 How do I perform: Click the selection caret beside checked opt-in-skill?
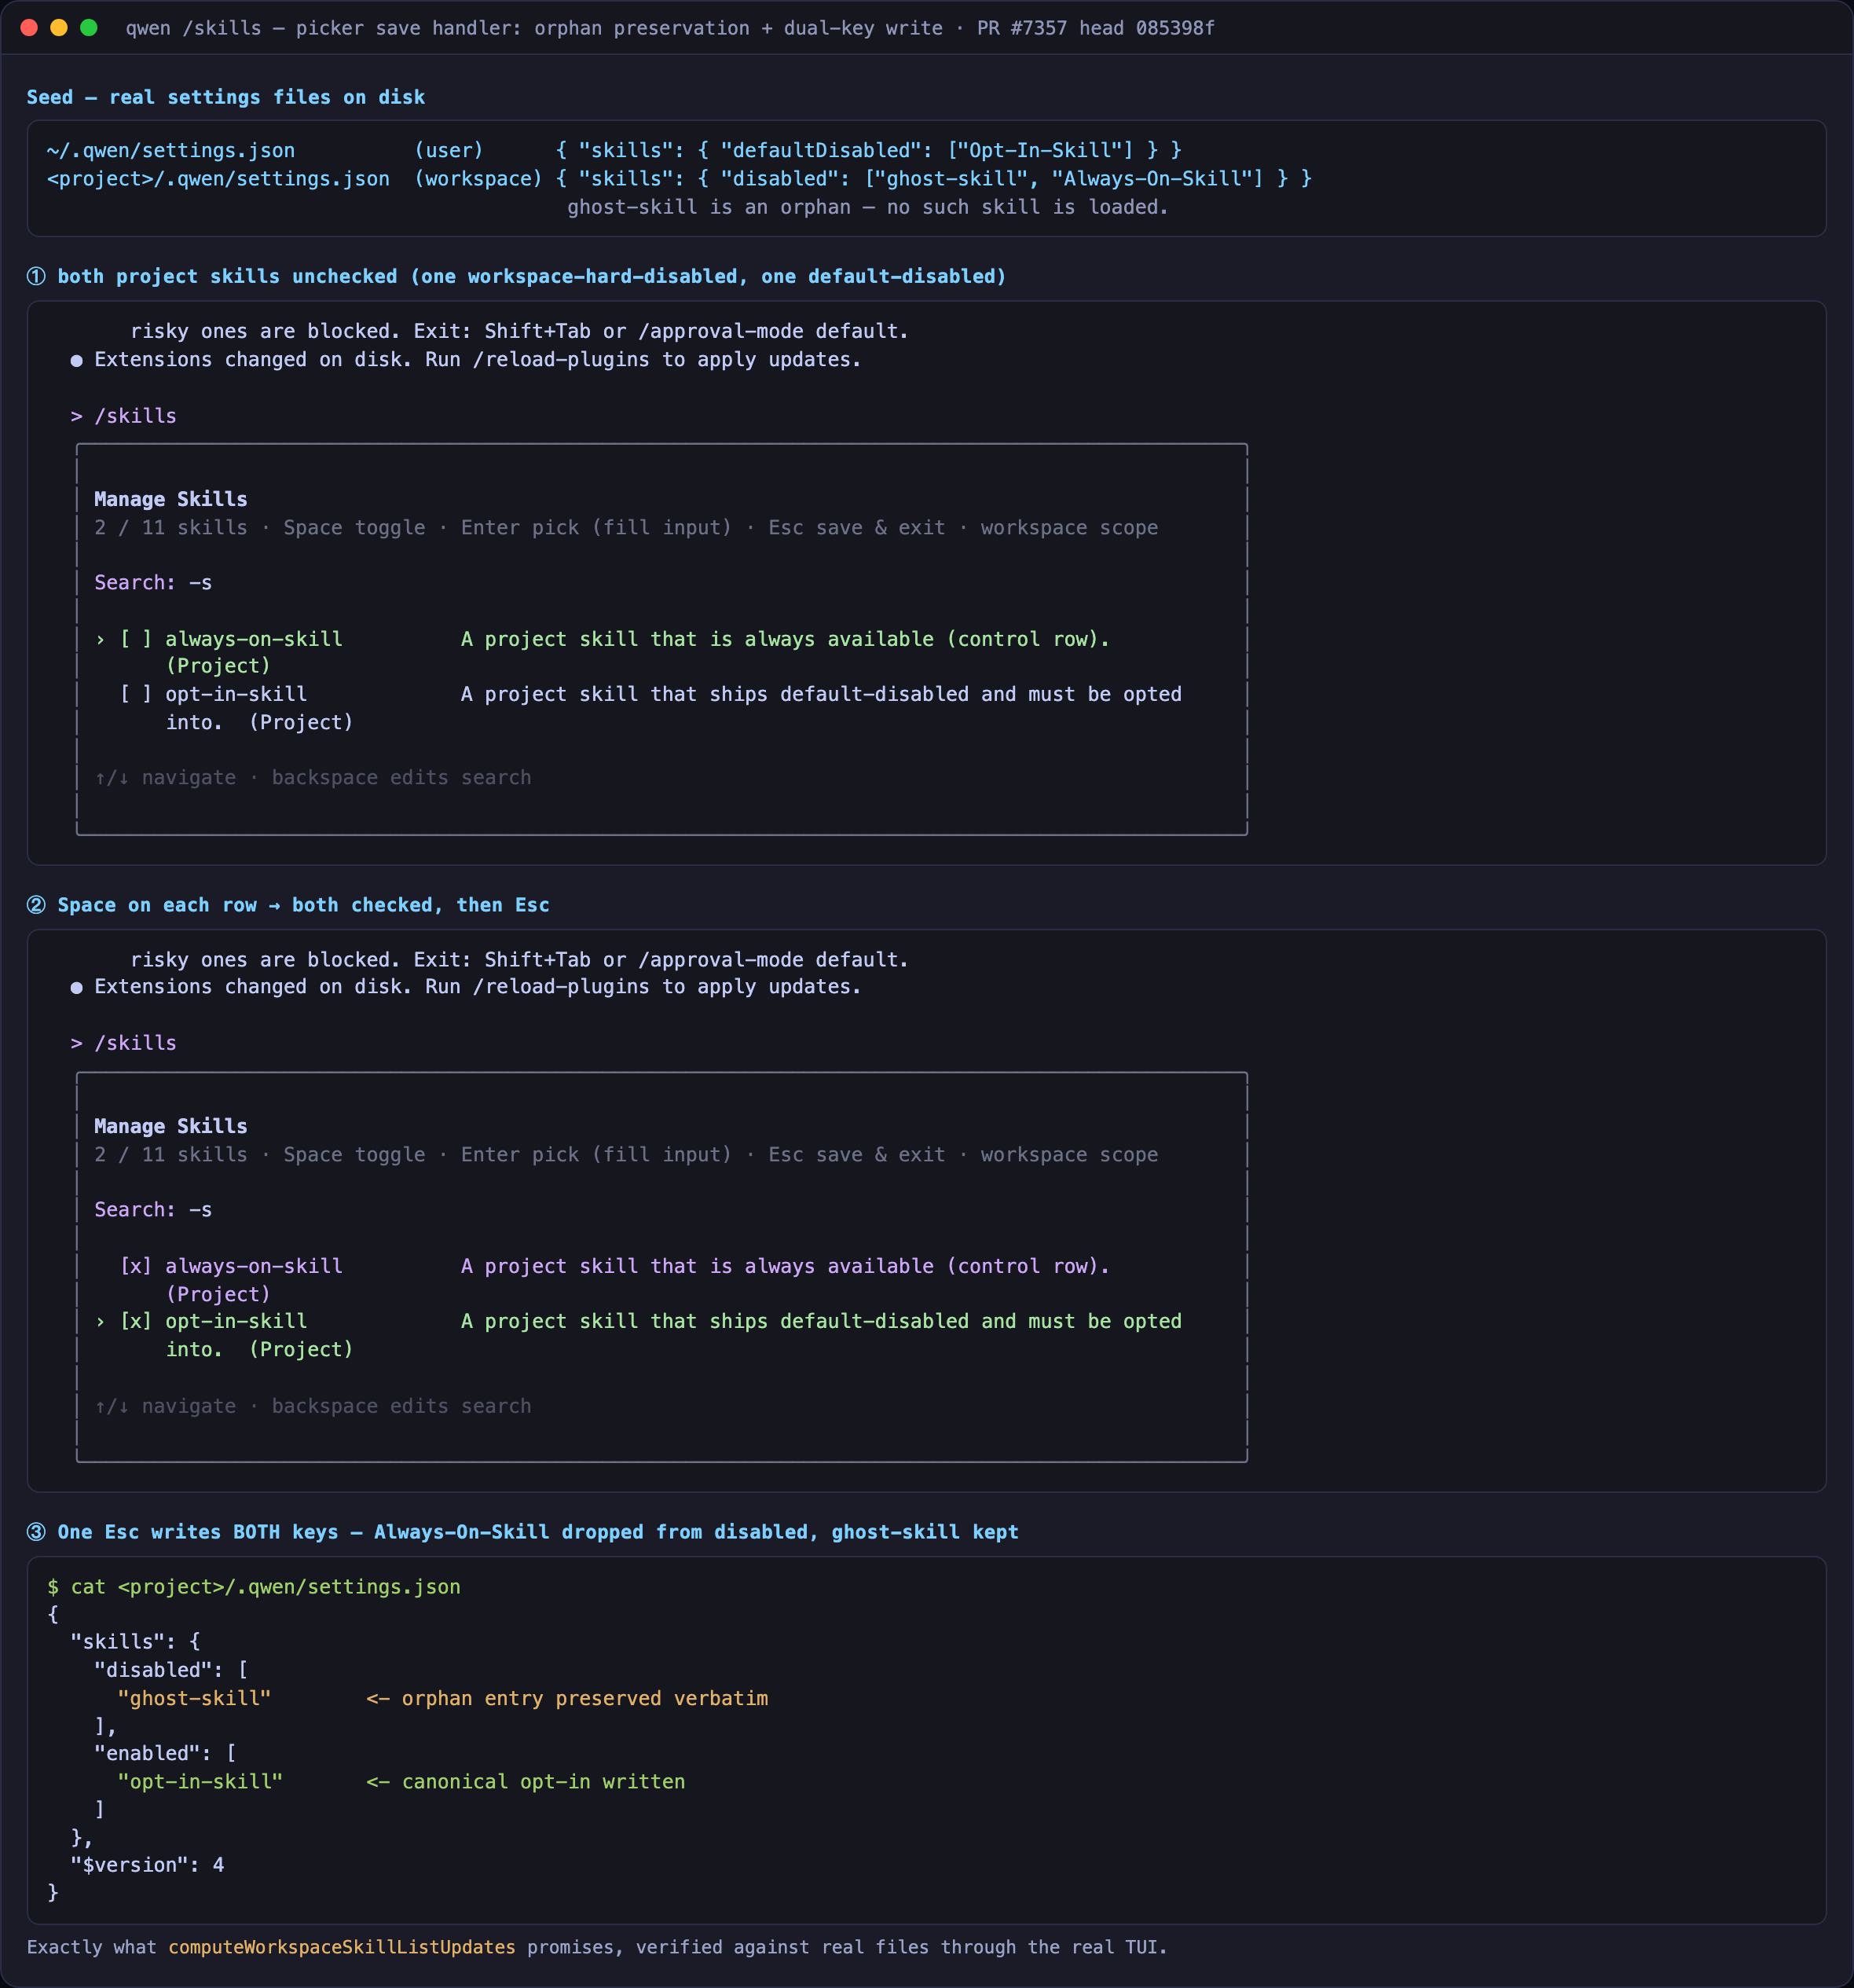pyautogui.click(x=100, y=1322)
